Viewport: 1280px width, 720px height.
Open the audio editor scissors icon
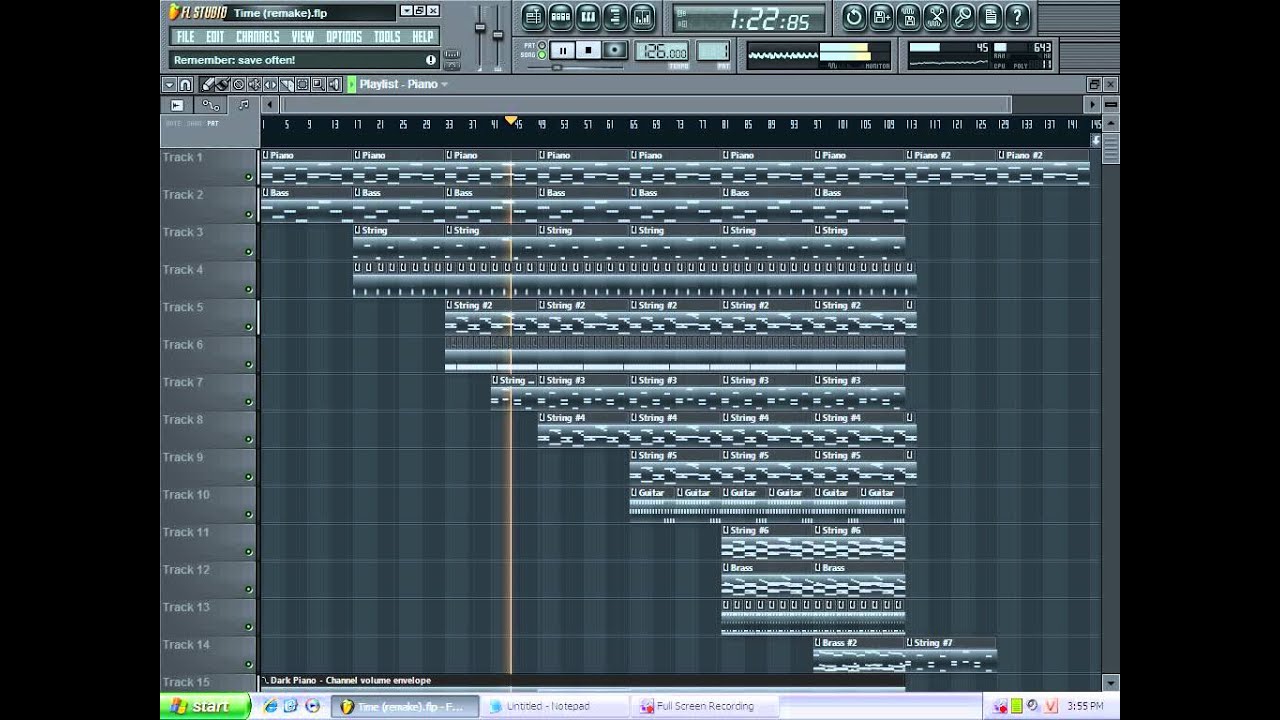[935, 16]
